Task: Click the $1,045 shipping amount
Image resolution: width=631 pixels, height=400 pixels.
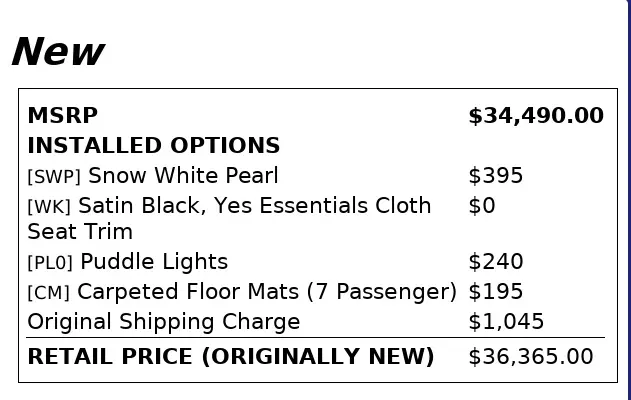Action: pyautogui.click(x=506, y=322)
